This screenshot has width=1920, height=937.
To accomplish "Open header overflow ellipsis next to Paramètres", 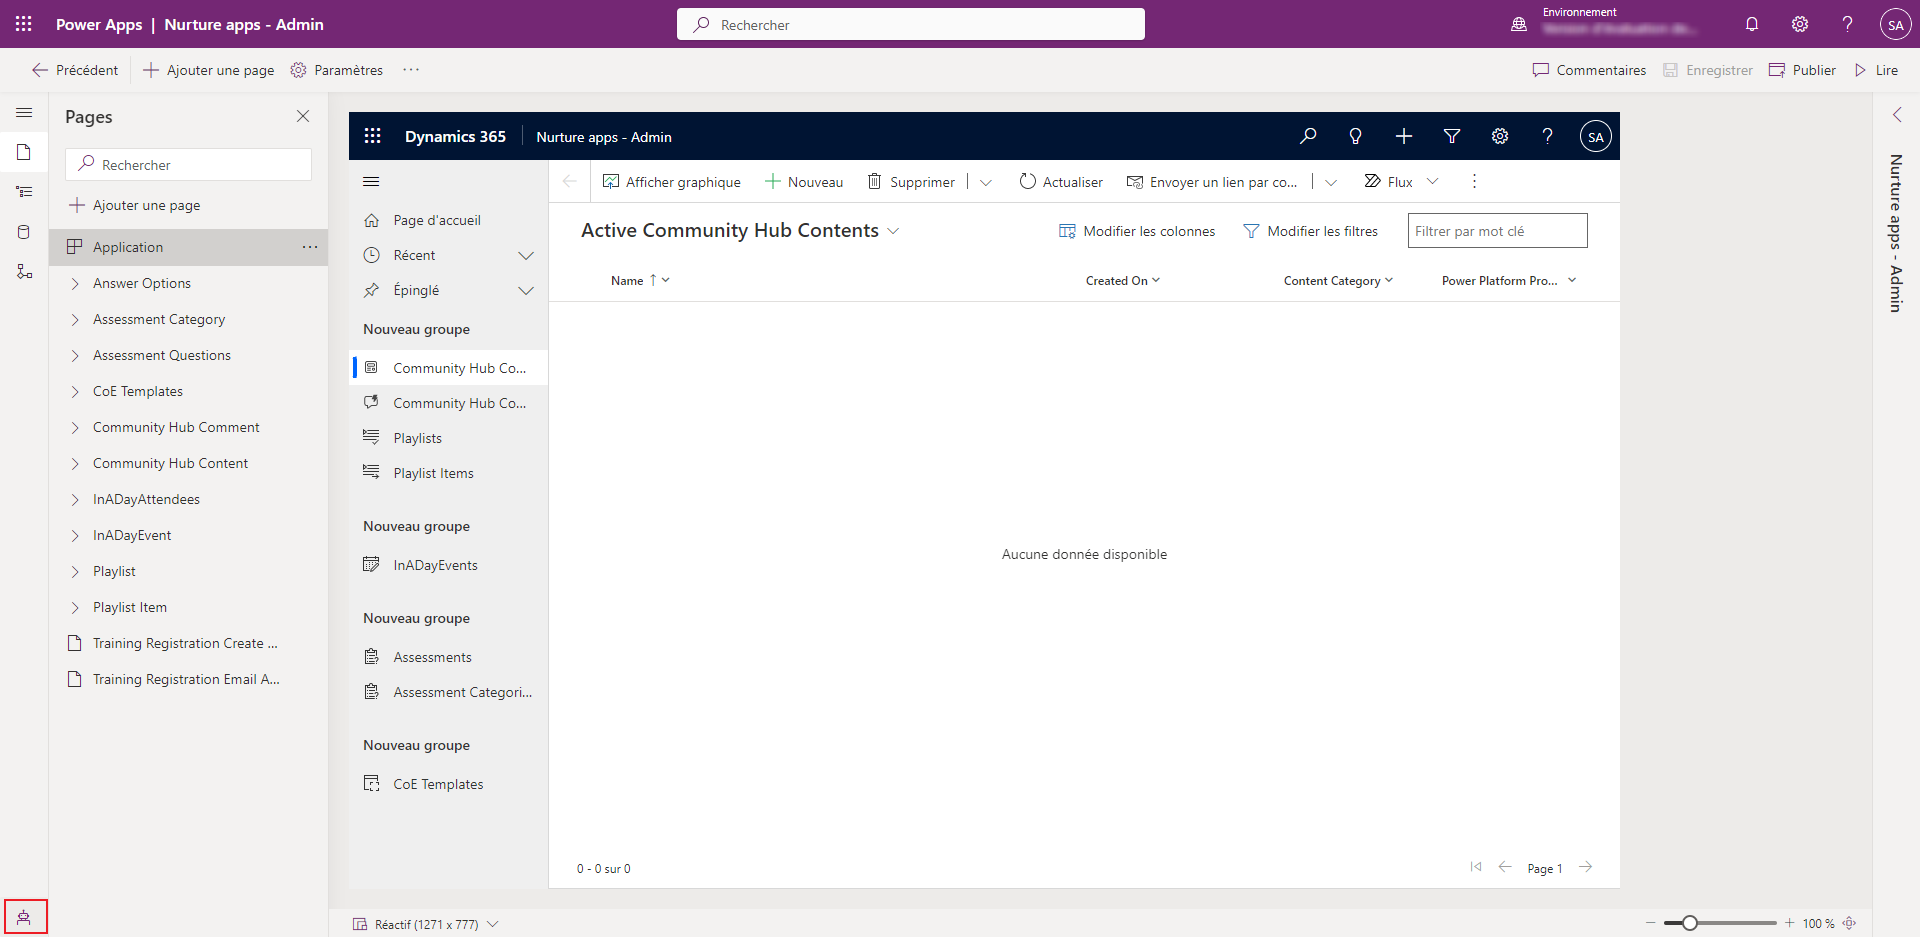I will pyautogui.click(x=411, y=70).
